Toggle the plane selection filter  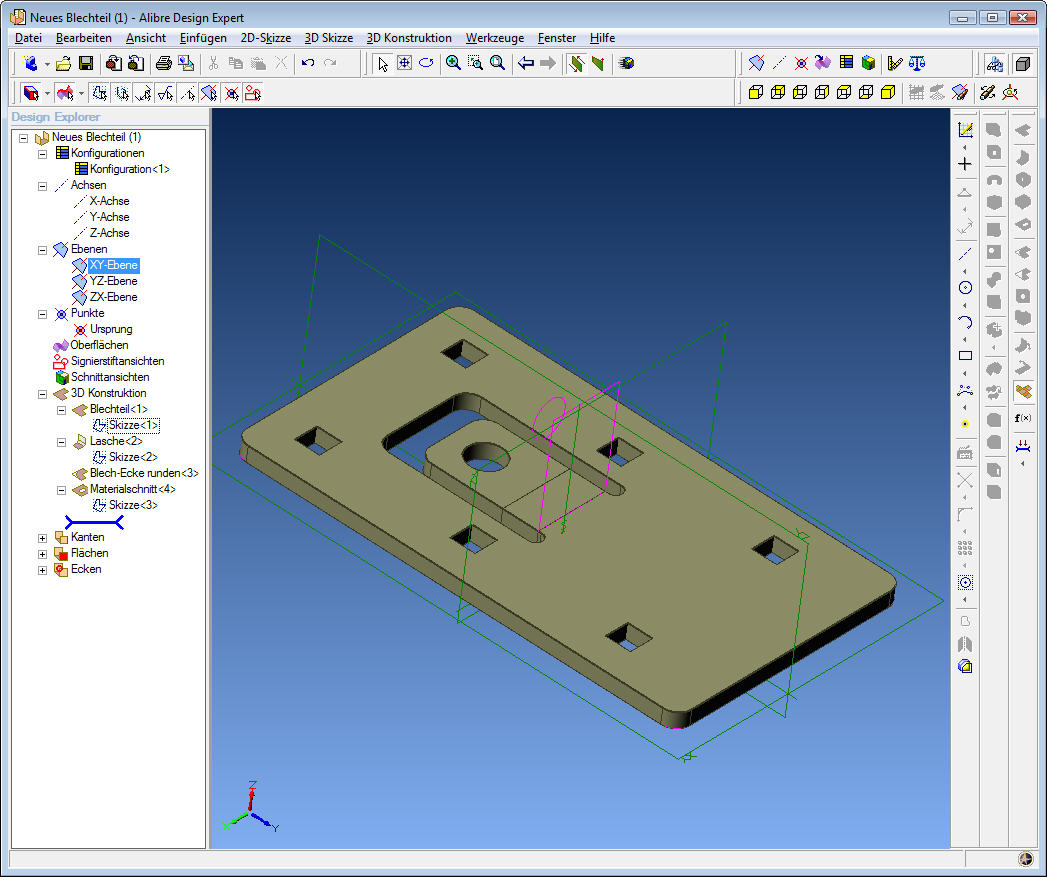click(x=209, y=93)
